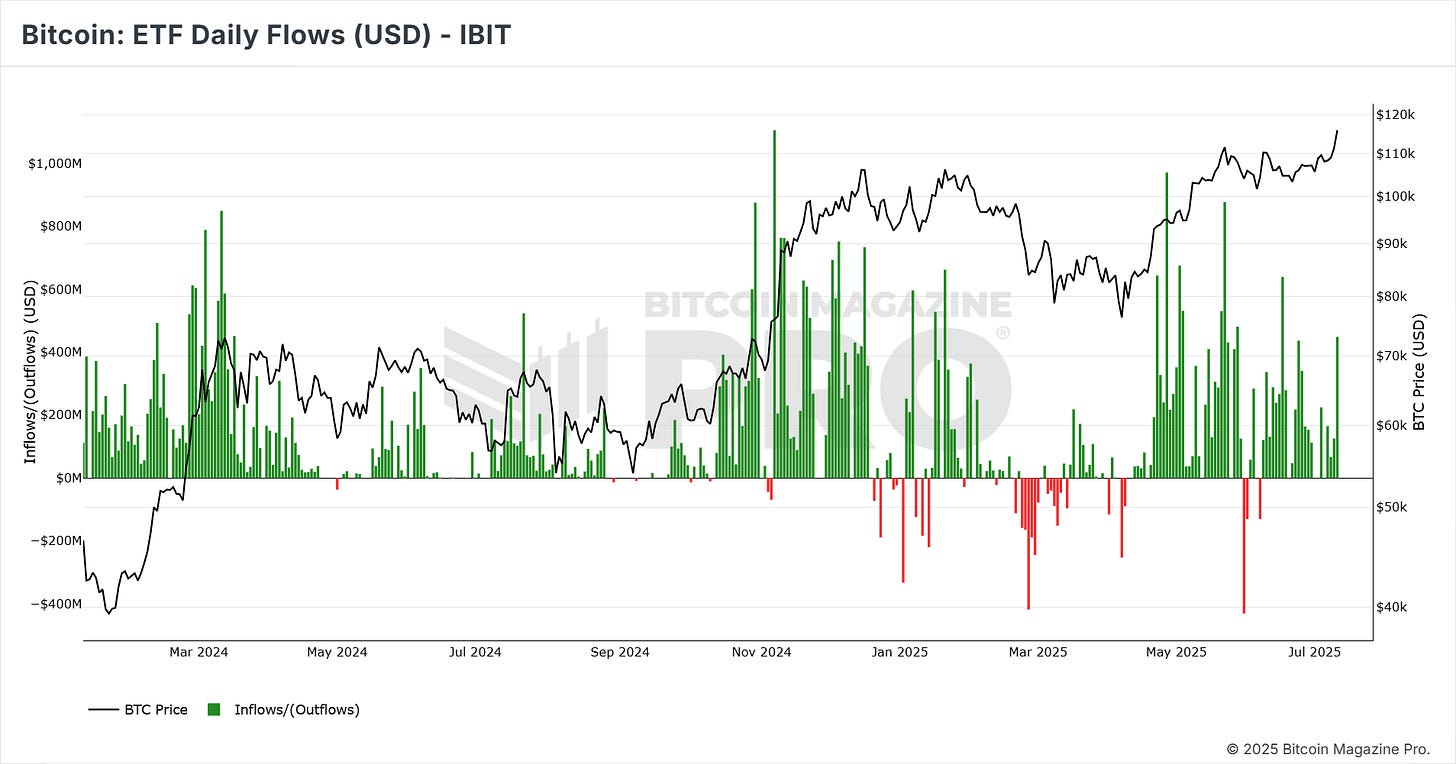Click the '$100k' right axis label
The height and width of the screenshot is (764, 1456).
pyautogui.click(x=1394, y=196)
